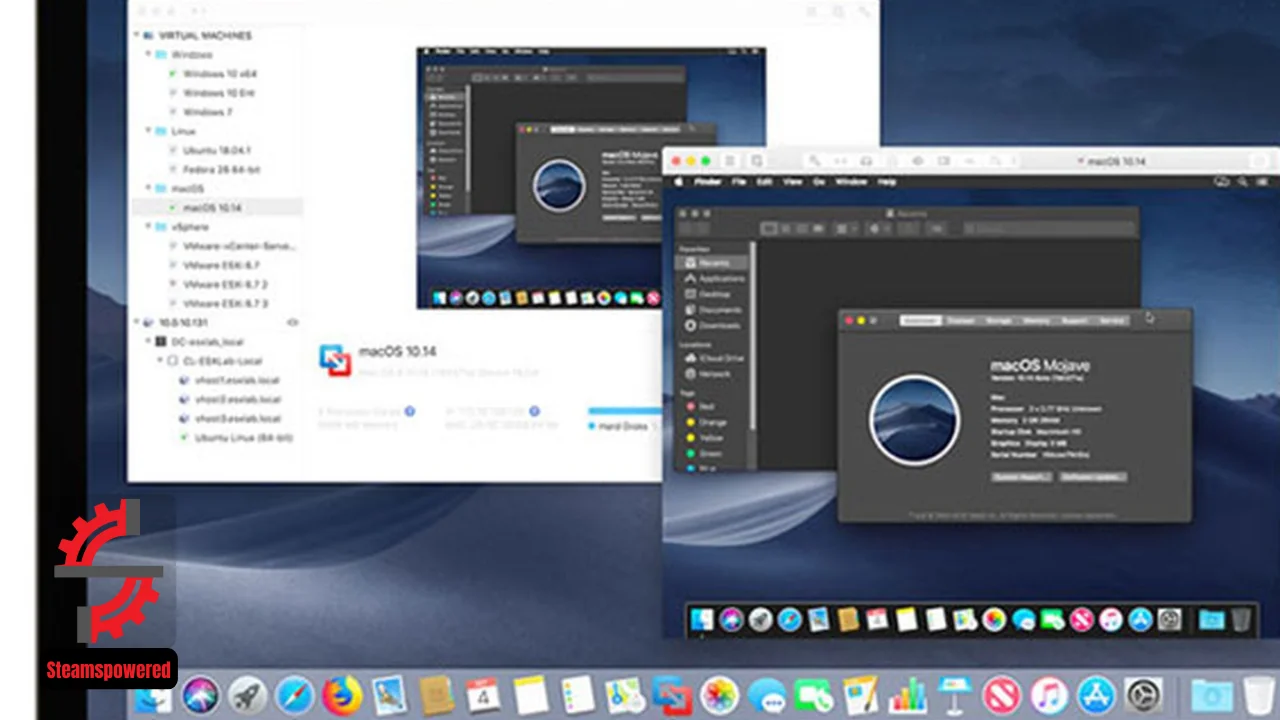
Task: Click Software Update button in About This Mac
Action: [1092, 477]
